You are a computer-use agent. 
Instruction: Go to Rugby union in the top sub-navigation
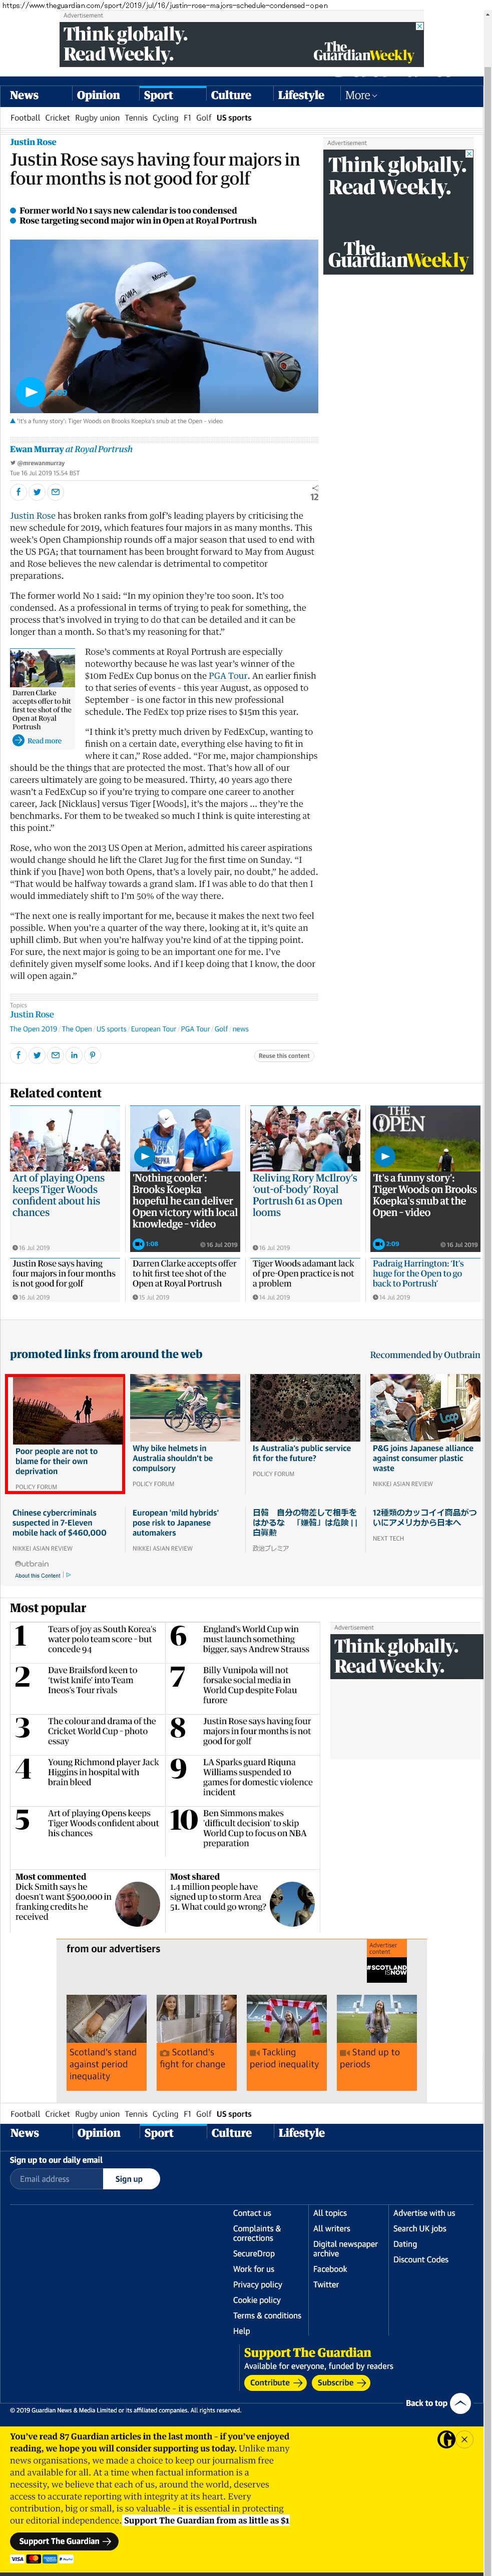[x=97, y=118]
